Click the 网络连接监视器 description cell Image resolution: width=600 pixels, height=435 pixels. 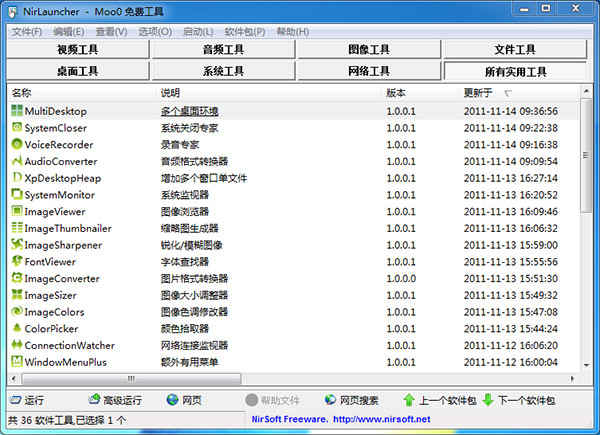click(x=194, y=345)
